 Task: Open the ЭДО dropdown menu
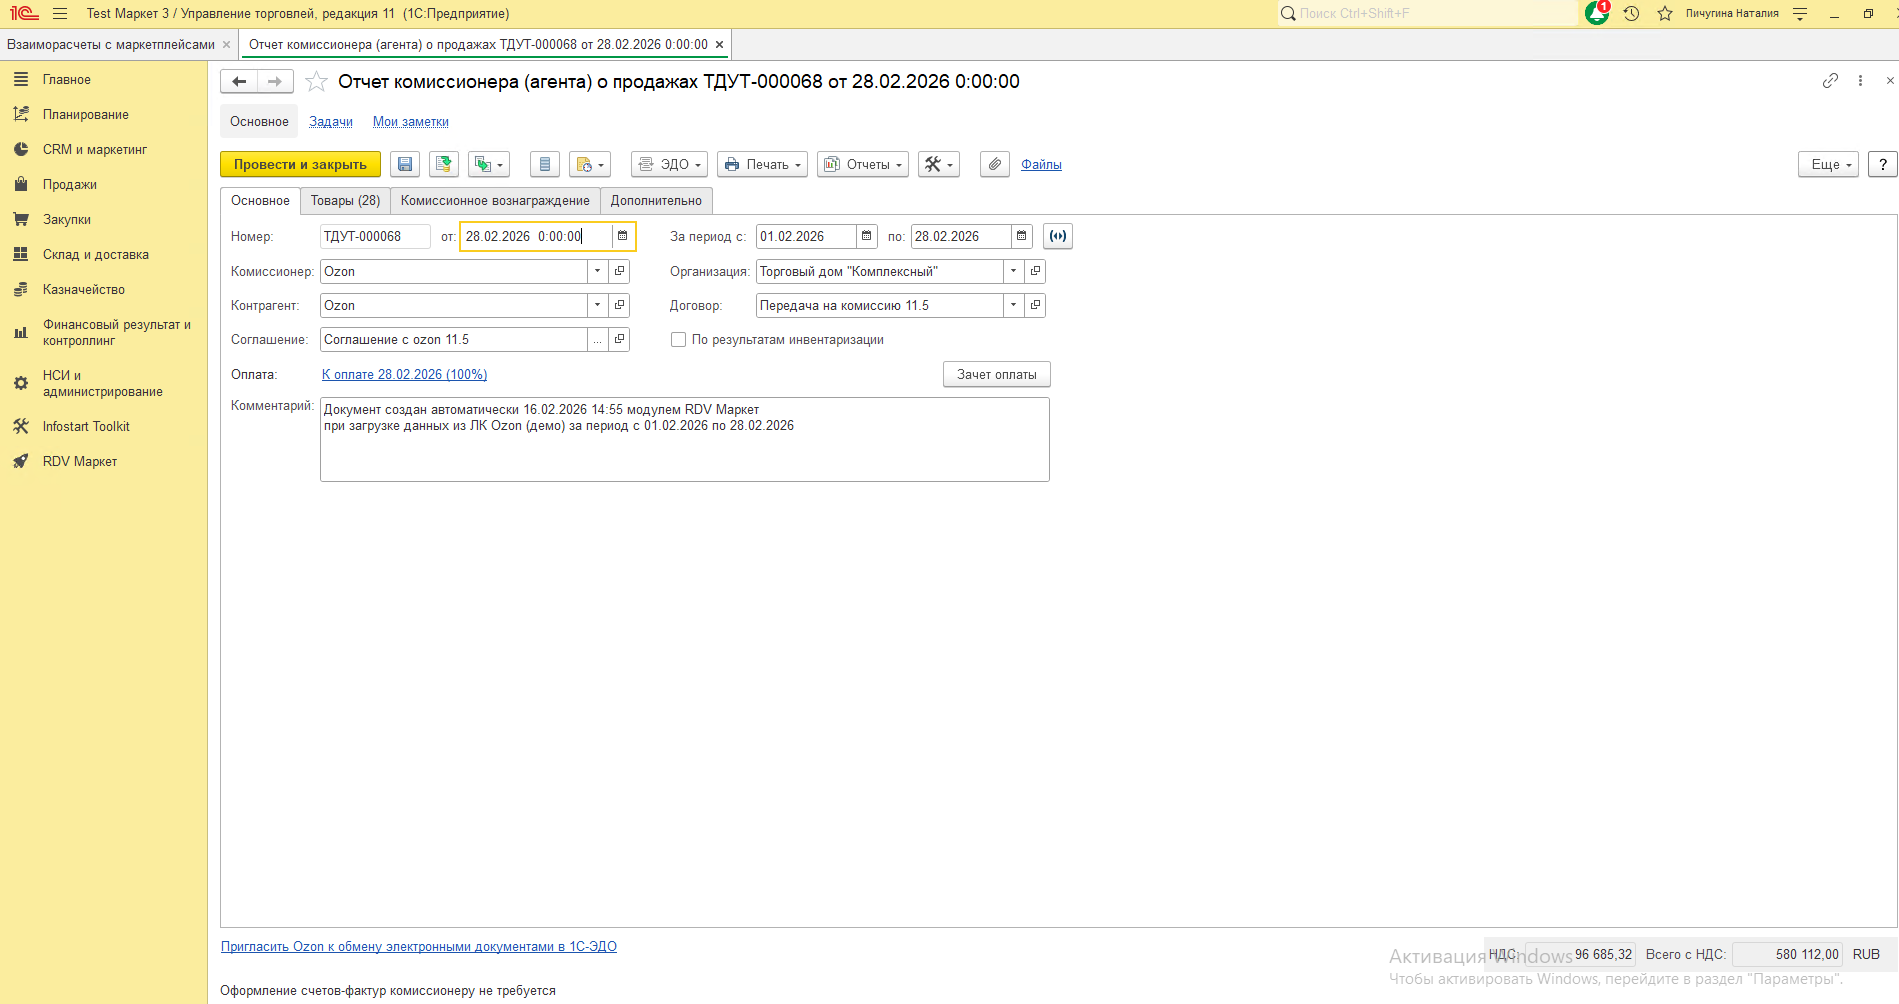(x=669, y=165)
